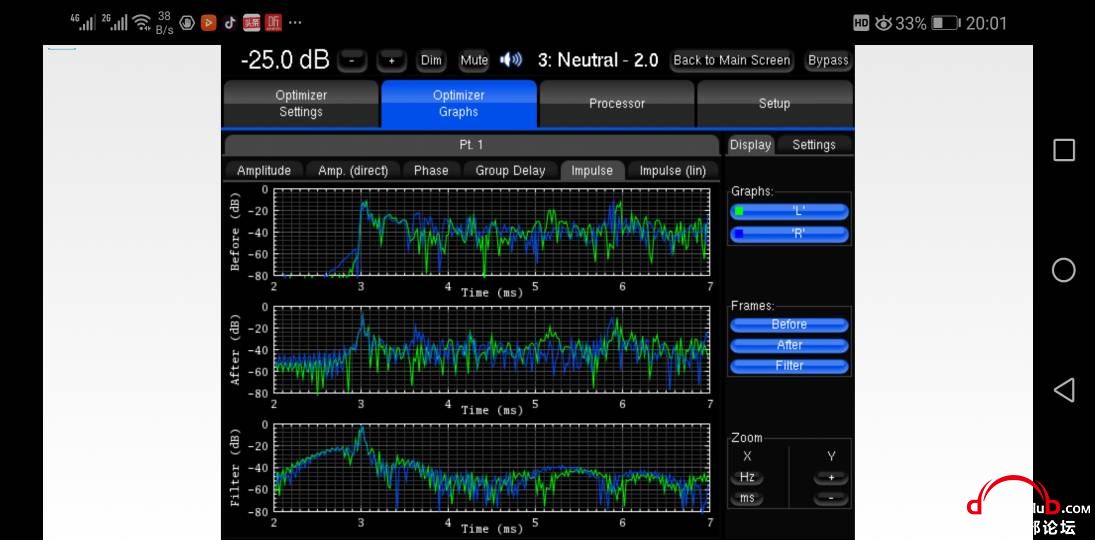The image size is (1095, 540).
Task: Click the -25.0 dB volume readout
Action: click(x=284, y=61)
